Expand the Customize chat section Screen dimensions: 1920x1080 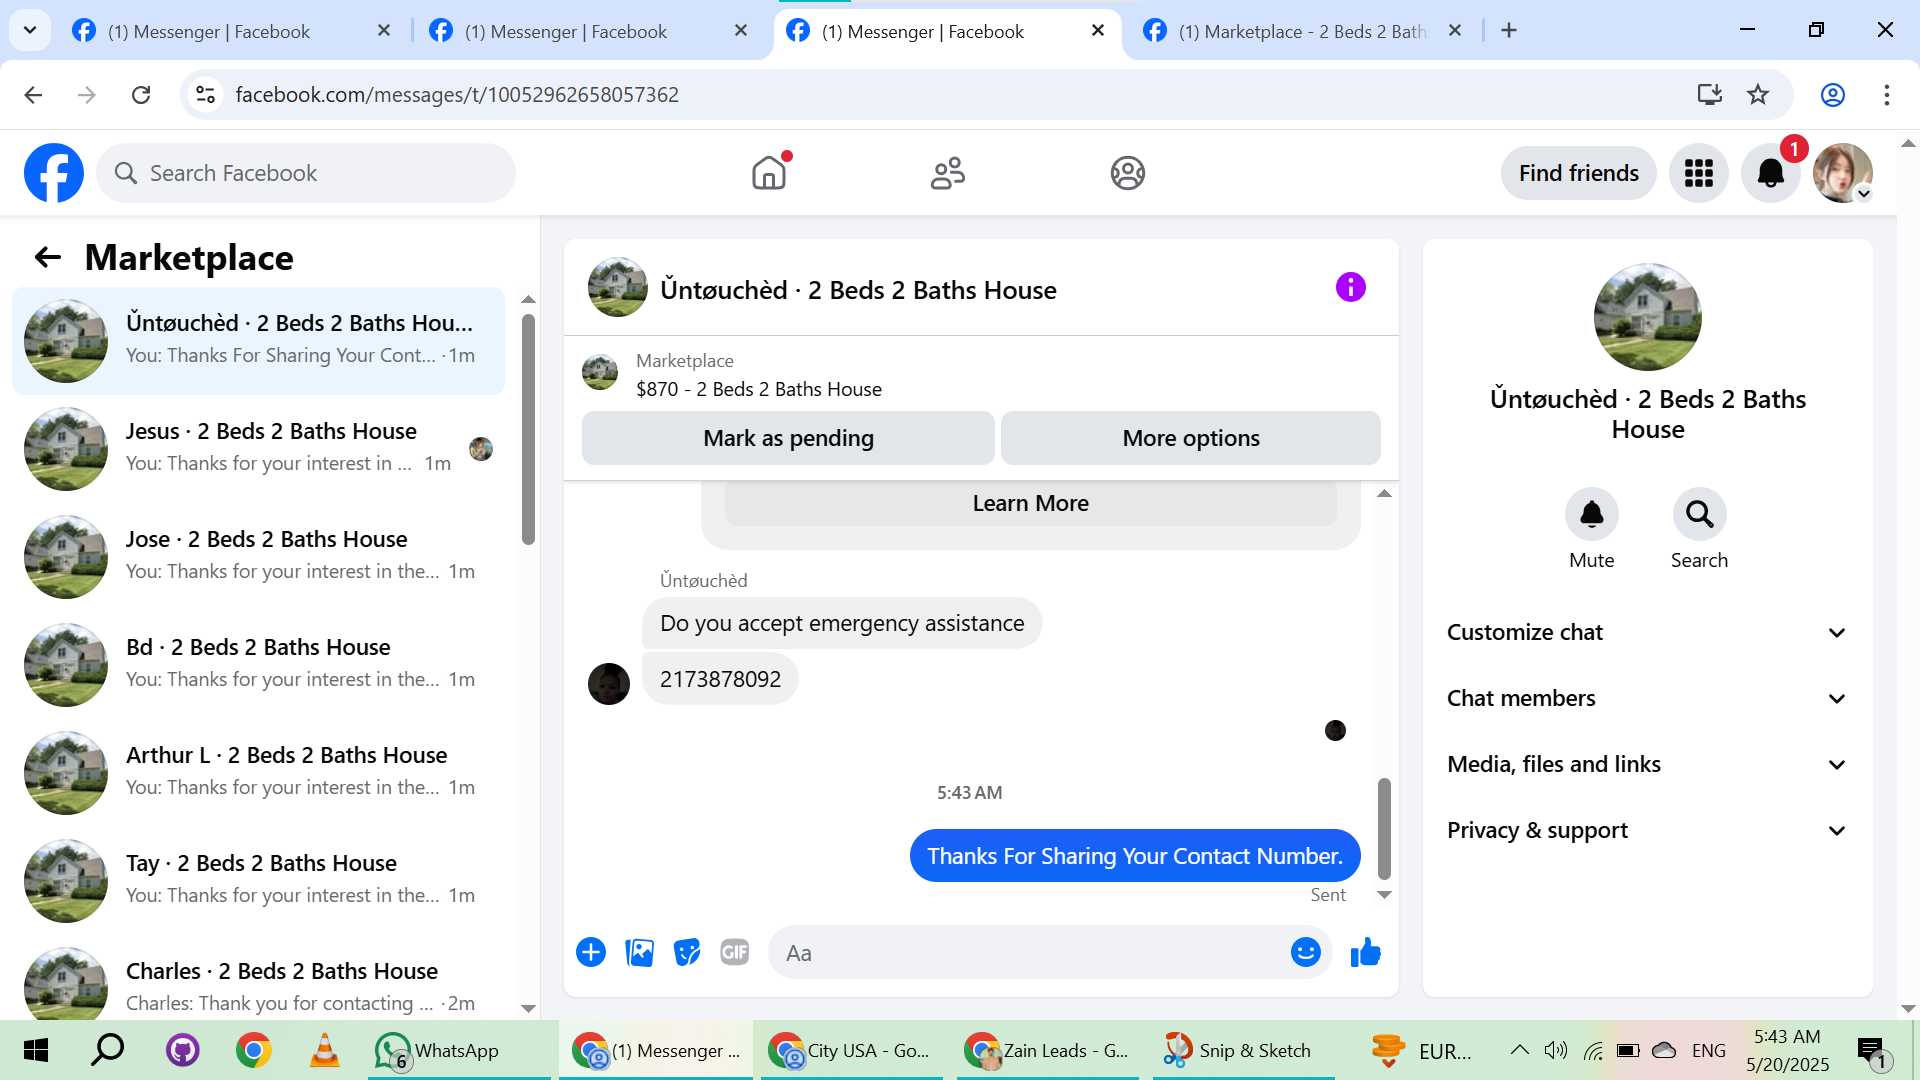pyautogui.click(x=1647, y=632)
